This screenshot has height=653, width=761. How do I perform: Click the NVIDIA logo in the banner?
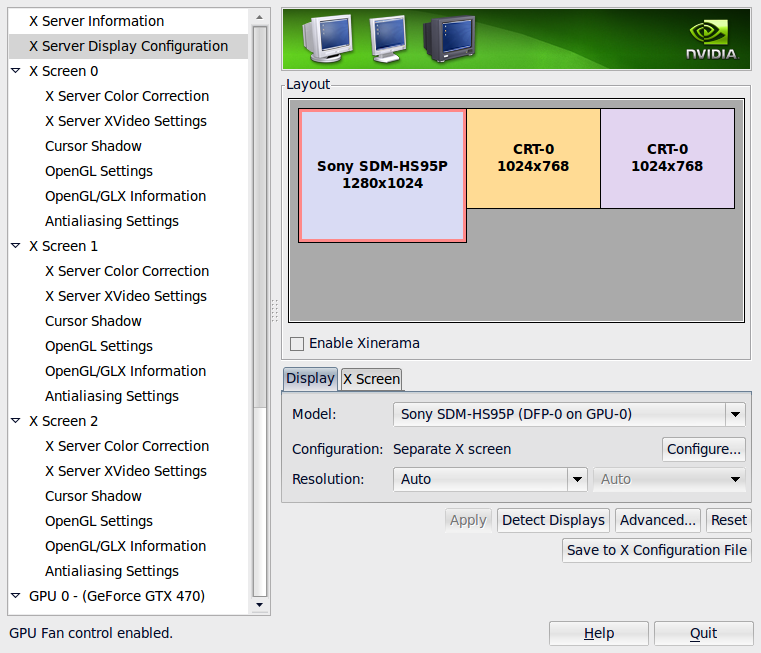[711, 40]
